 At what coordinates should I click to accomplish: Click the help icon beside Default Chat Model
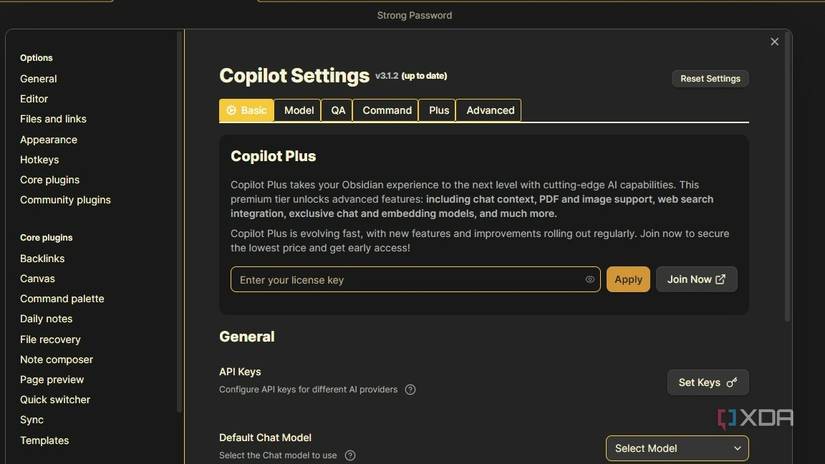(x=350, y=456)
